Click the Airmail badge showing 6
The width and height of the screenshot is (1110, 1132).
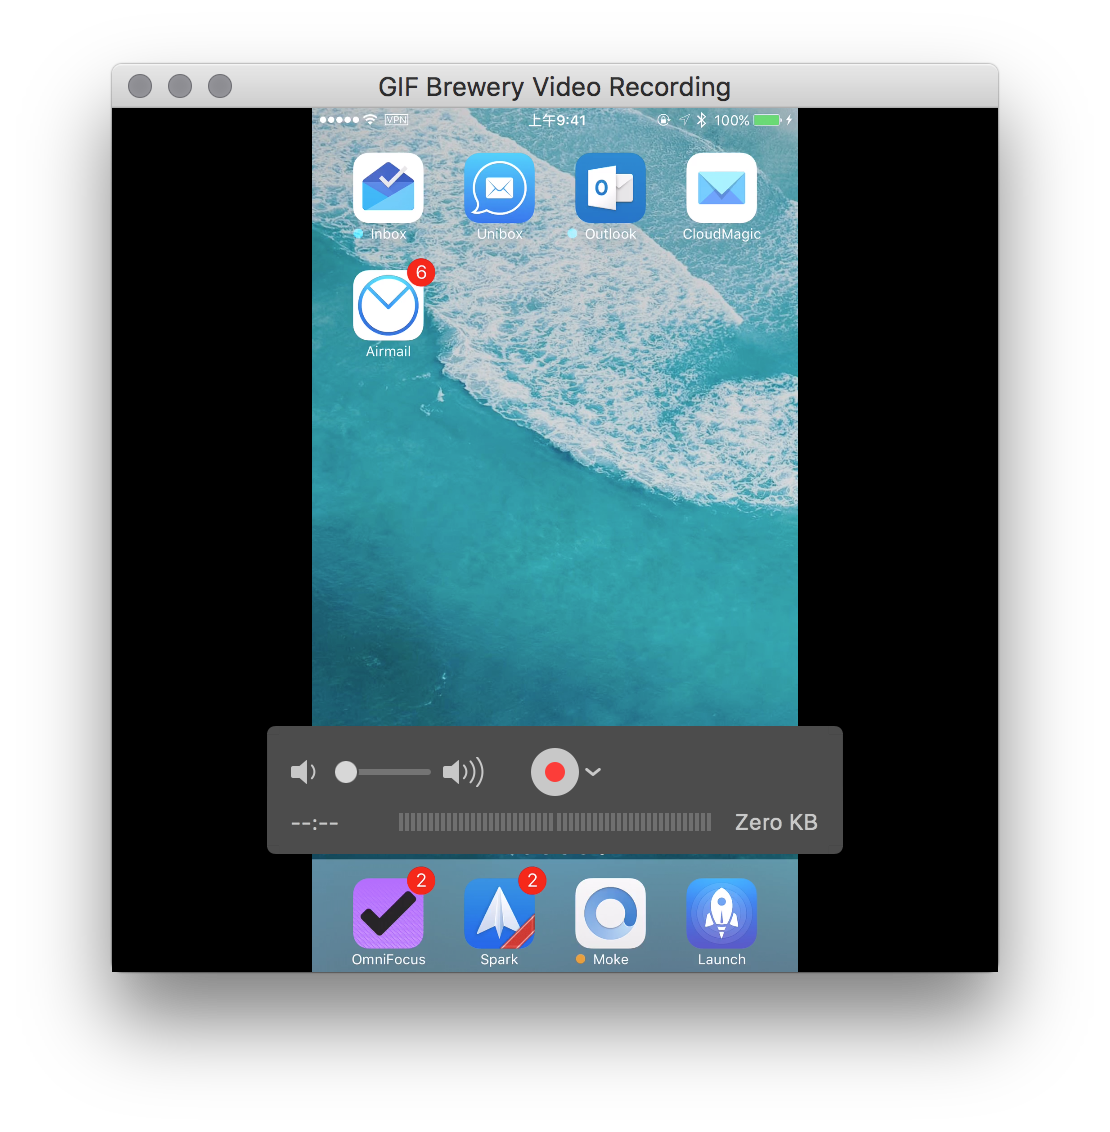tap(421, 272)
